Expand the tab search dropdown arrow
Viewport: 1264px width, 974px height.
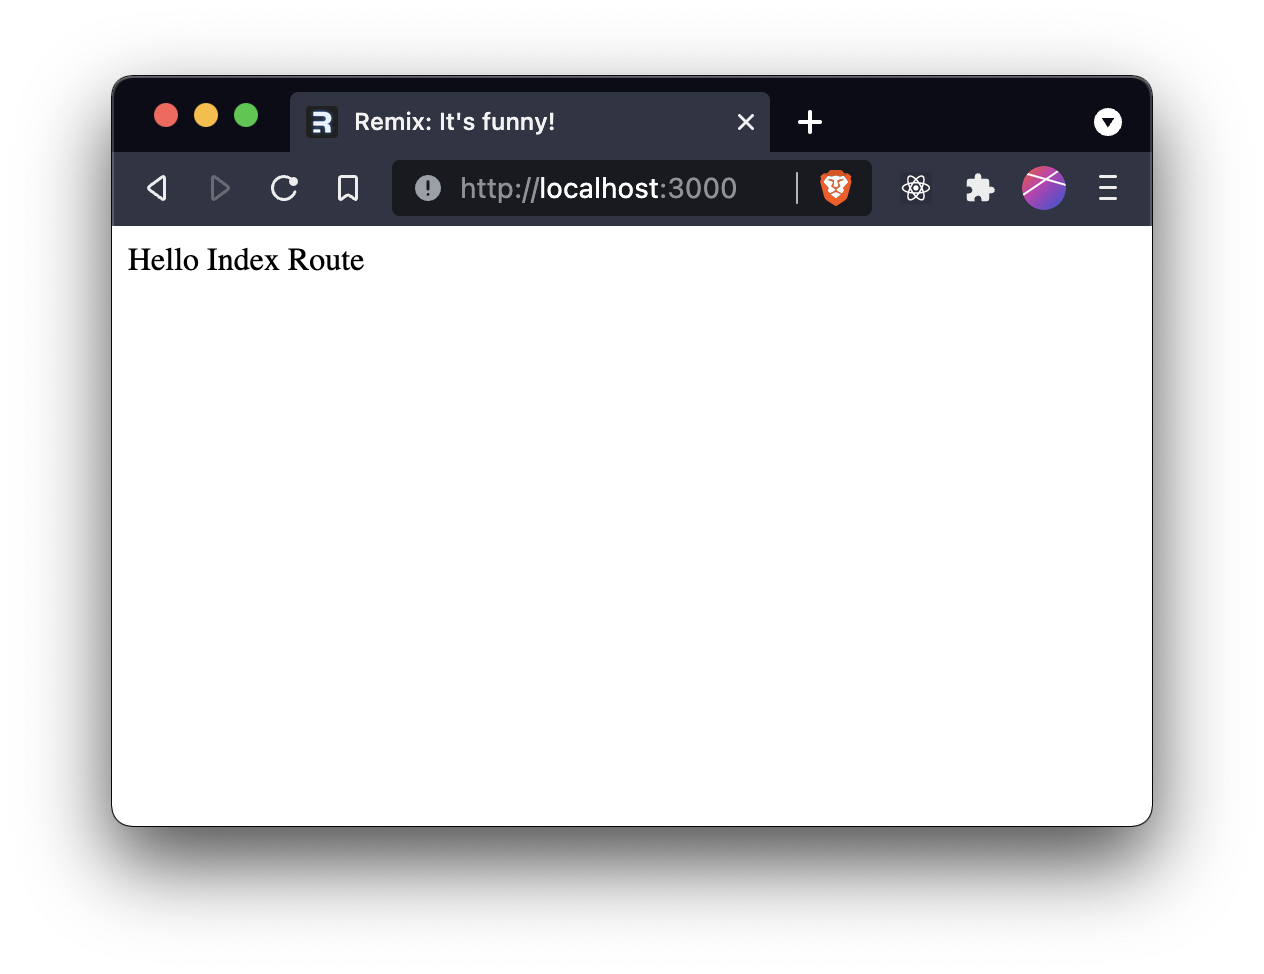click(1108, 122)
